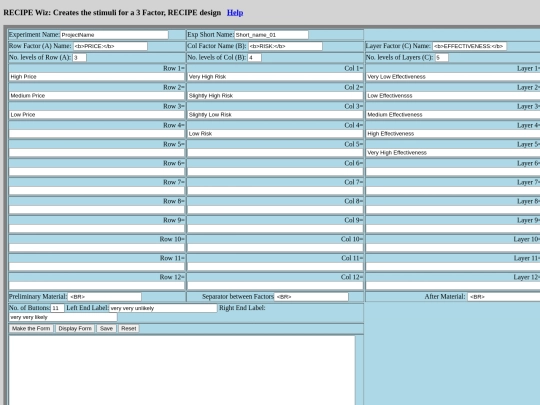Edit Row 3 field containing Low Price

pos(97,115)
